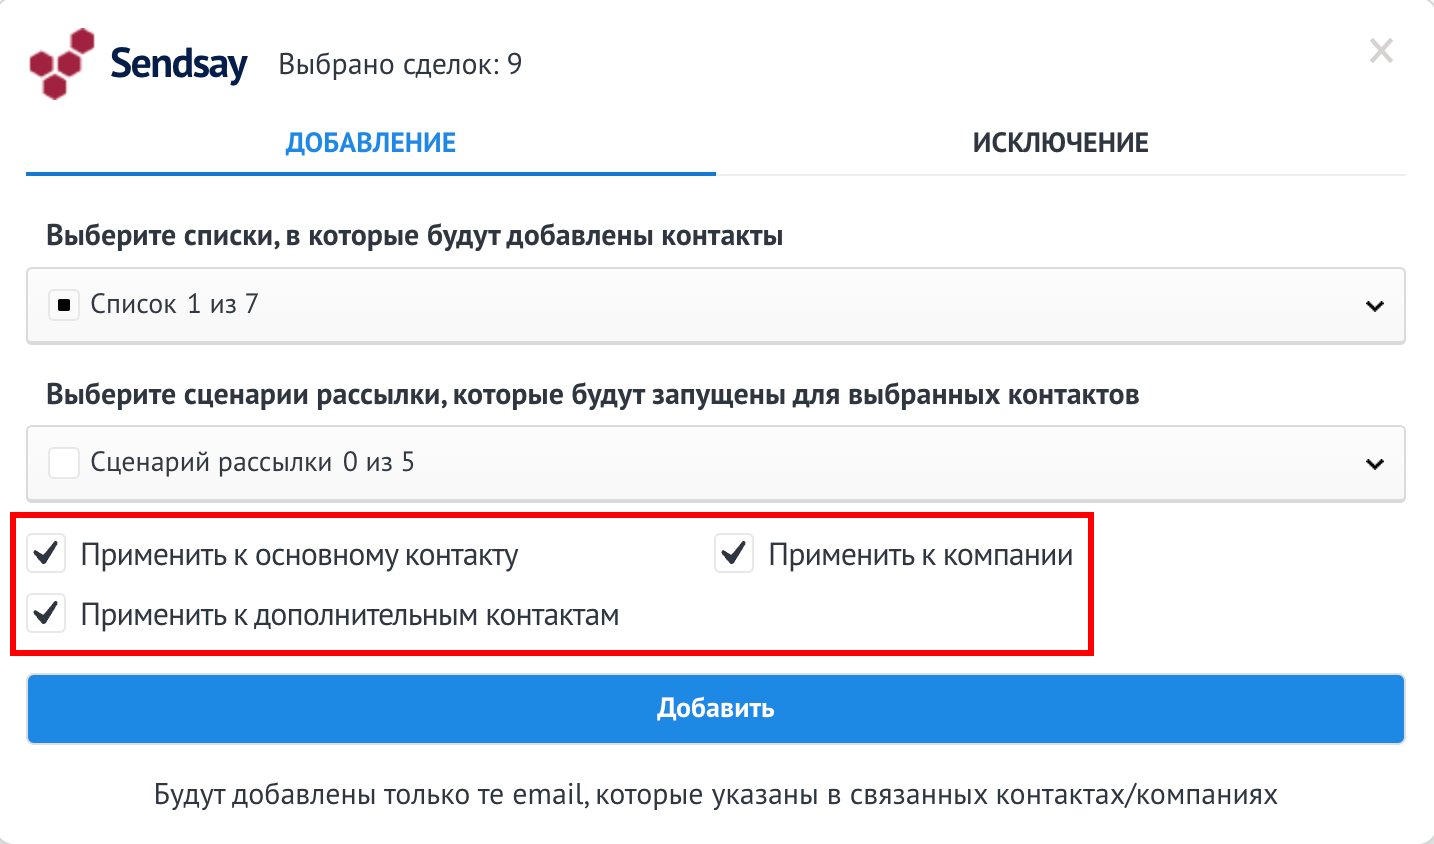Click the text "Выбрано сделок: 9"
This screenshot has height=844, width=1434.
399,64
